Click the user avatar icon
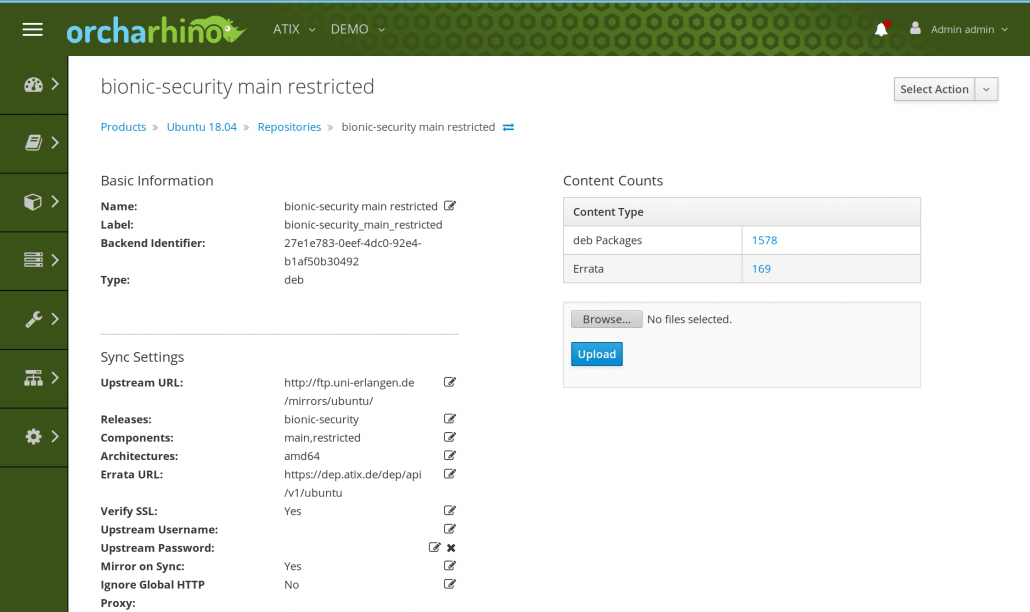1030x612 pixels. (x=915, y=28)
